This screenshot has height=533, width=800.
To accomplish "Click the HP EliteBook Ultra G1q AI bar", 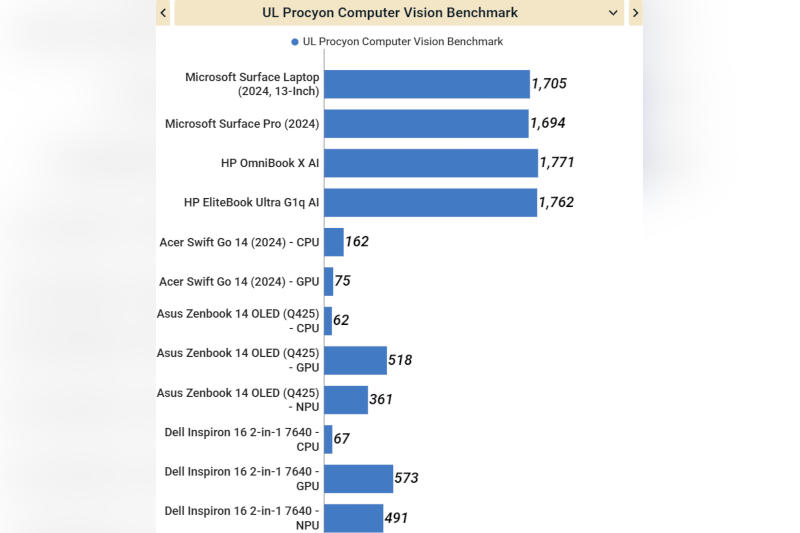I will (430, 202).
